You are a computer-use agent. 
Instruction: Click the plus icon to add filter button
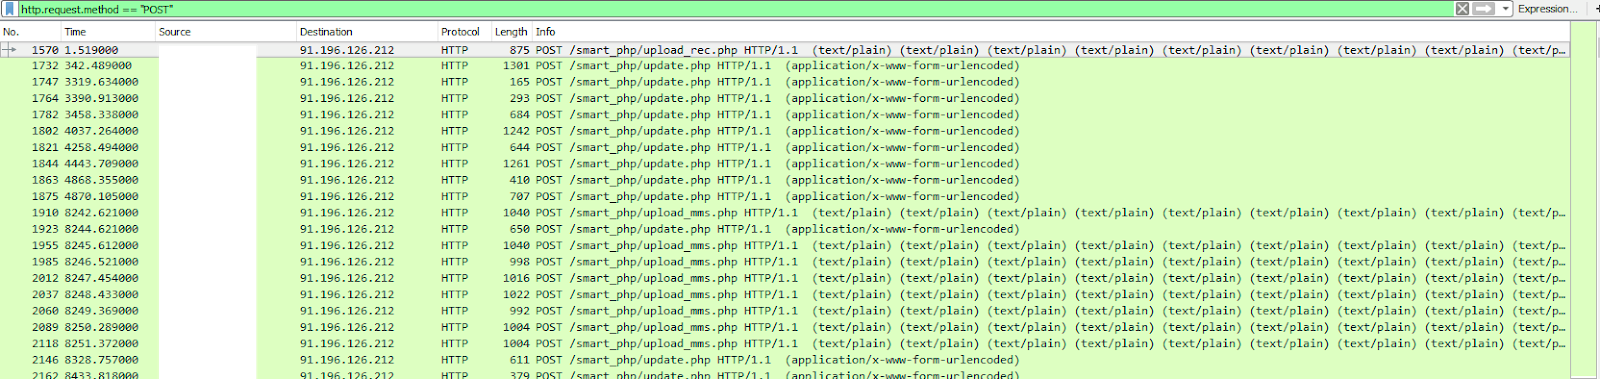pyautogui.click(x=1596, y=9)
